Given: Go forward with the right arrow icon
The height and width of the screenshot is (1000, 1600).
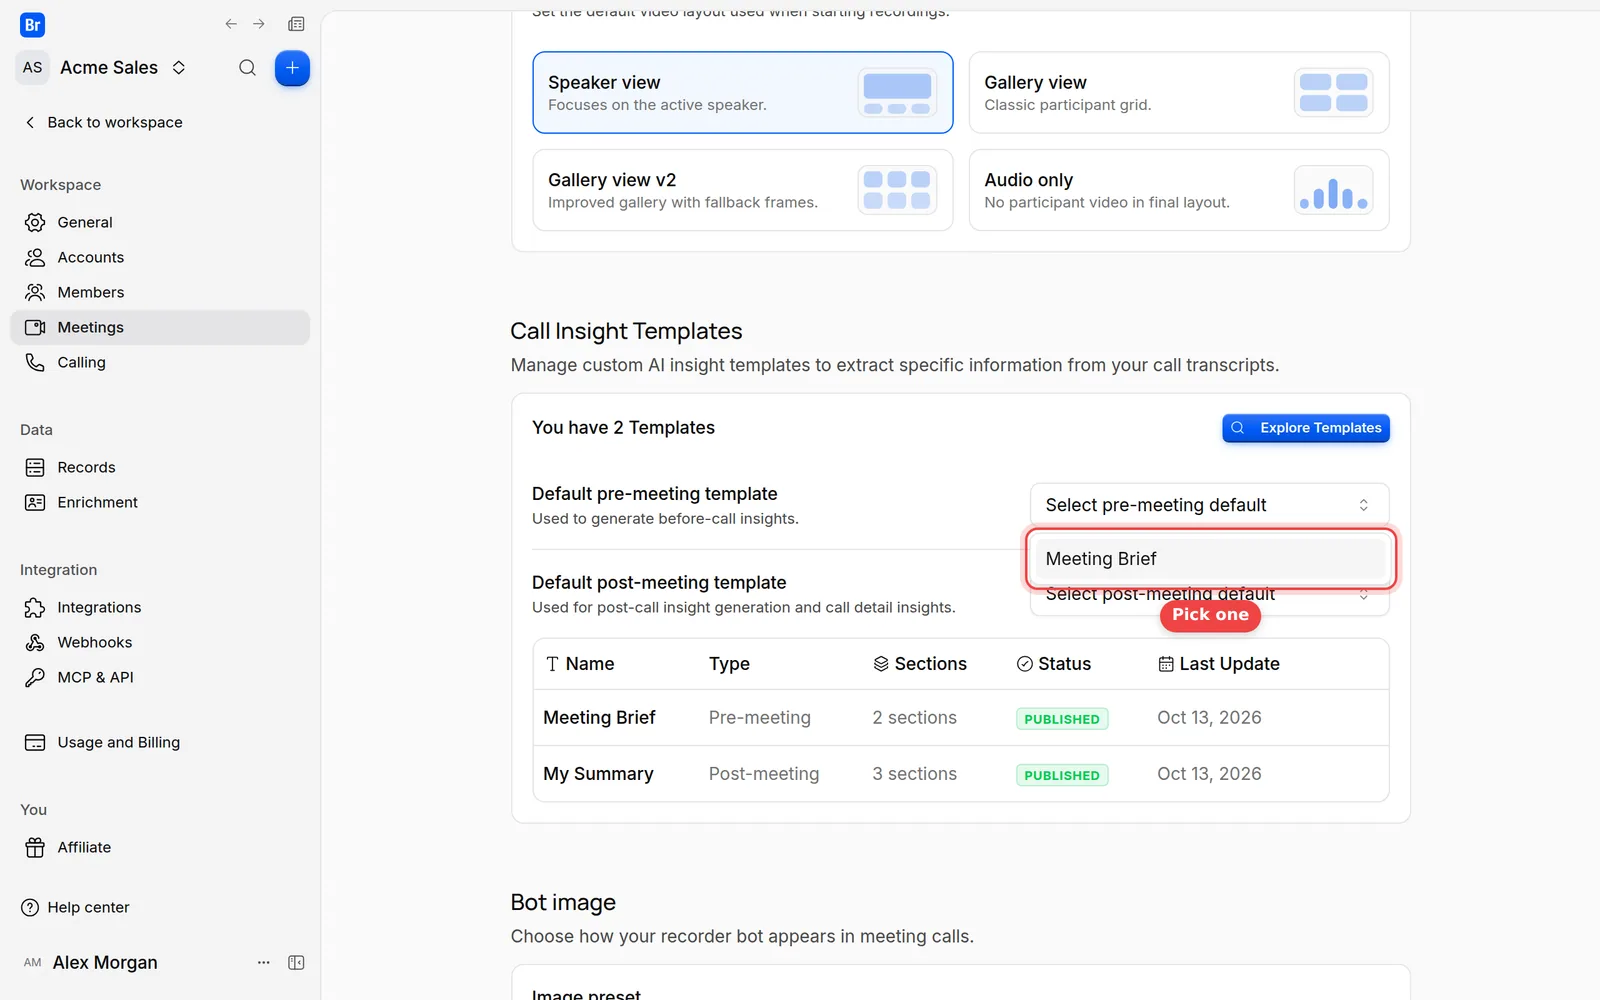Looking at the screenshot, I should tap(259, 24).
